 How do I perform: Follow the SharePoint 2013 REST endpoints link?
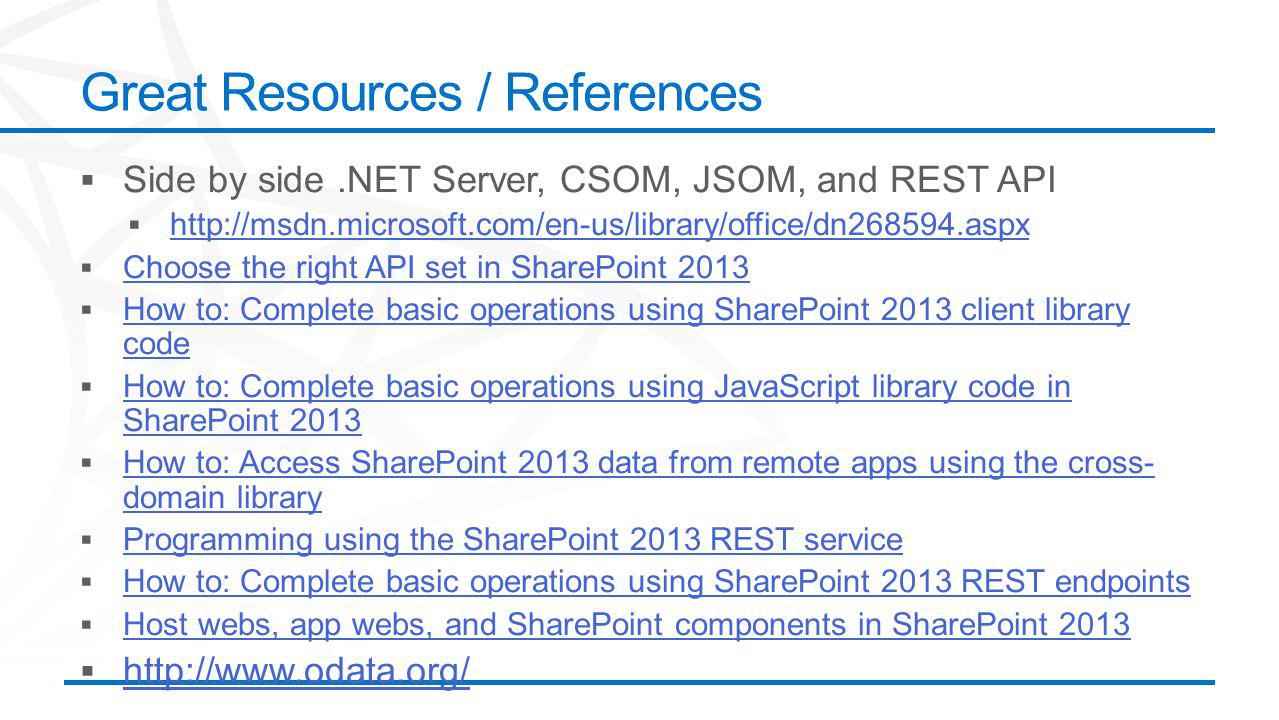[657, 582]
